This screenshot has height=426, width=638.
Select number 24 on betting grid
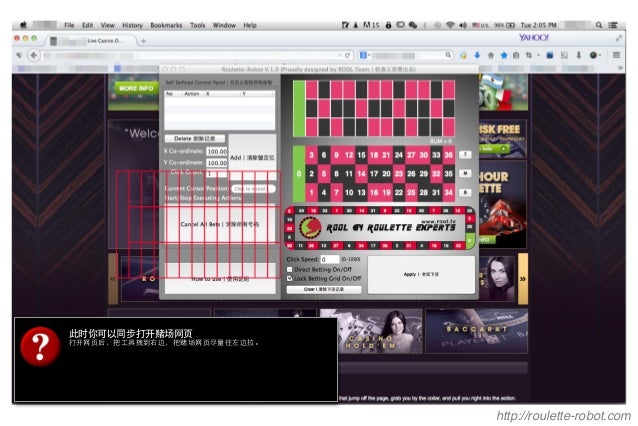tap(399, 155)
